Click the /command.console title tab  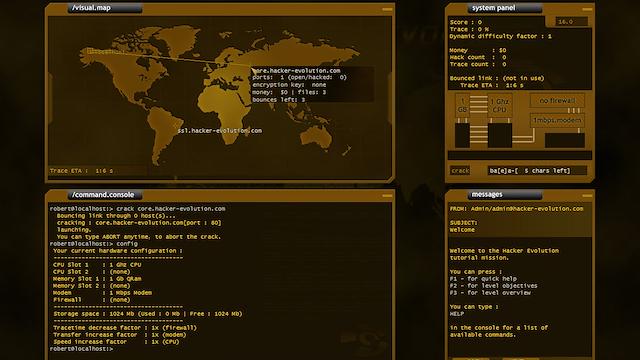pos(105,195)
